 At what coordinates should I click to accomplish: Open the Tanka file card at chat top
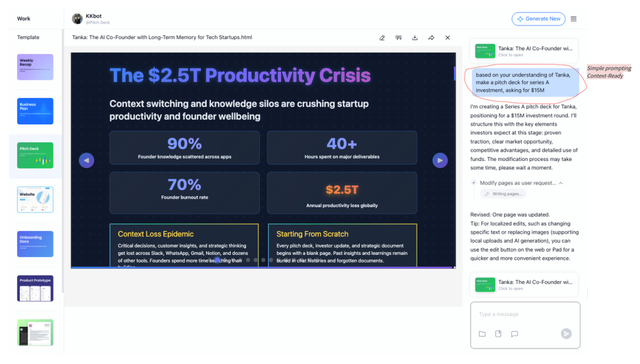coord(524,51)
